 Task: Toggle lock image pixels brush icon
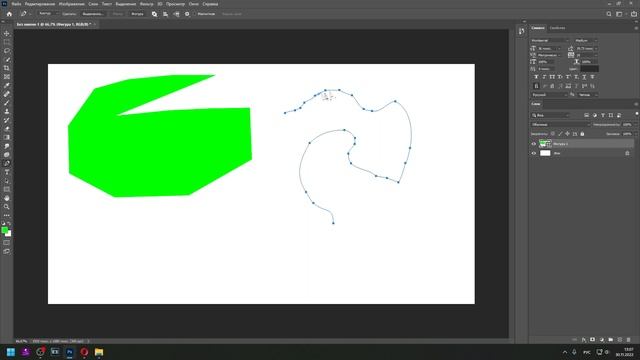click(x=560, y=134)
